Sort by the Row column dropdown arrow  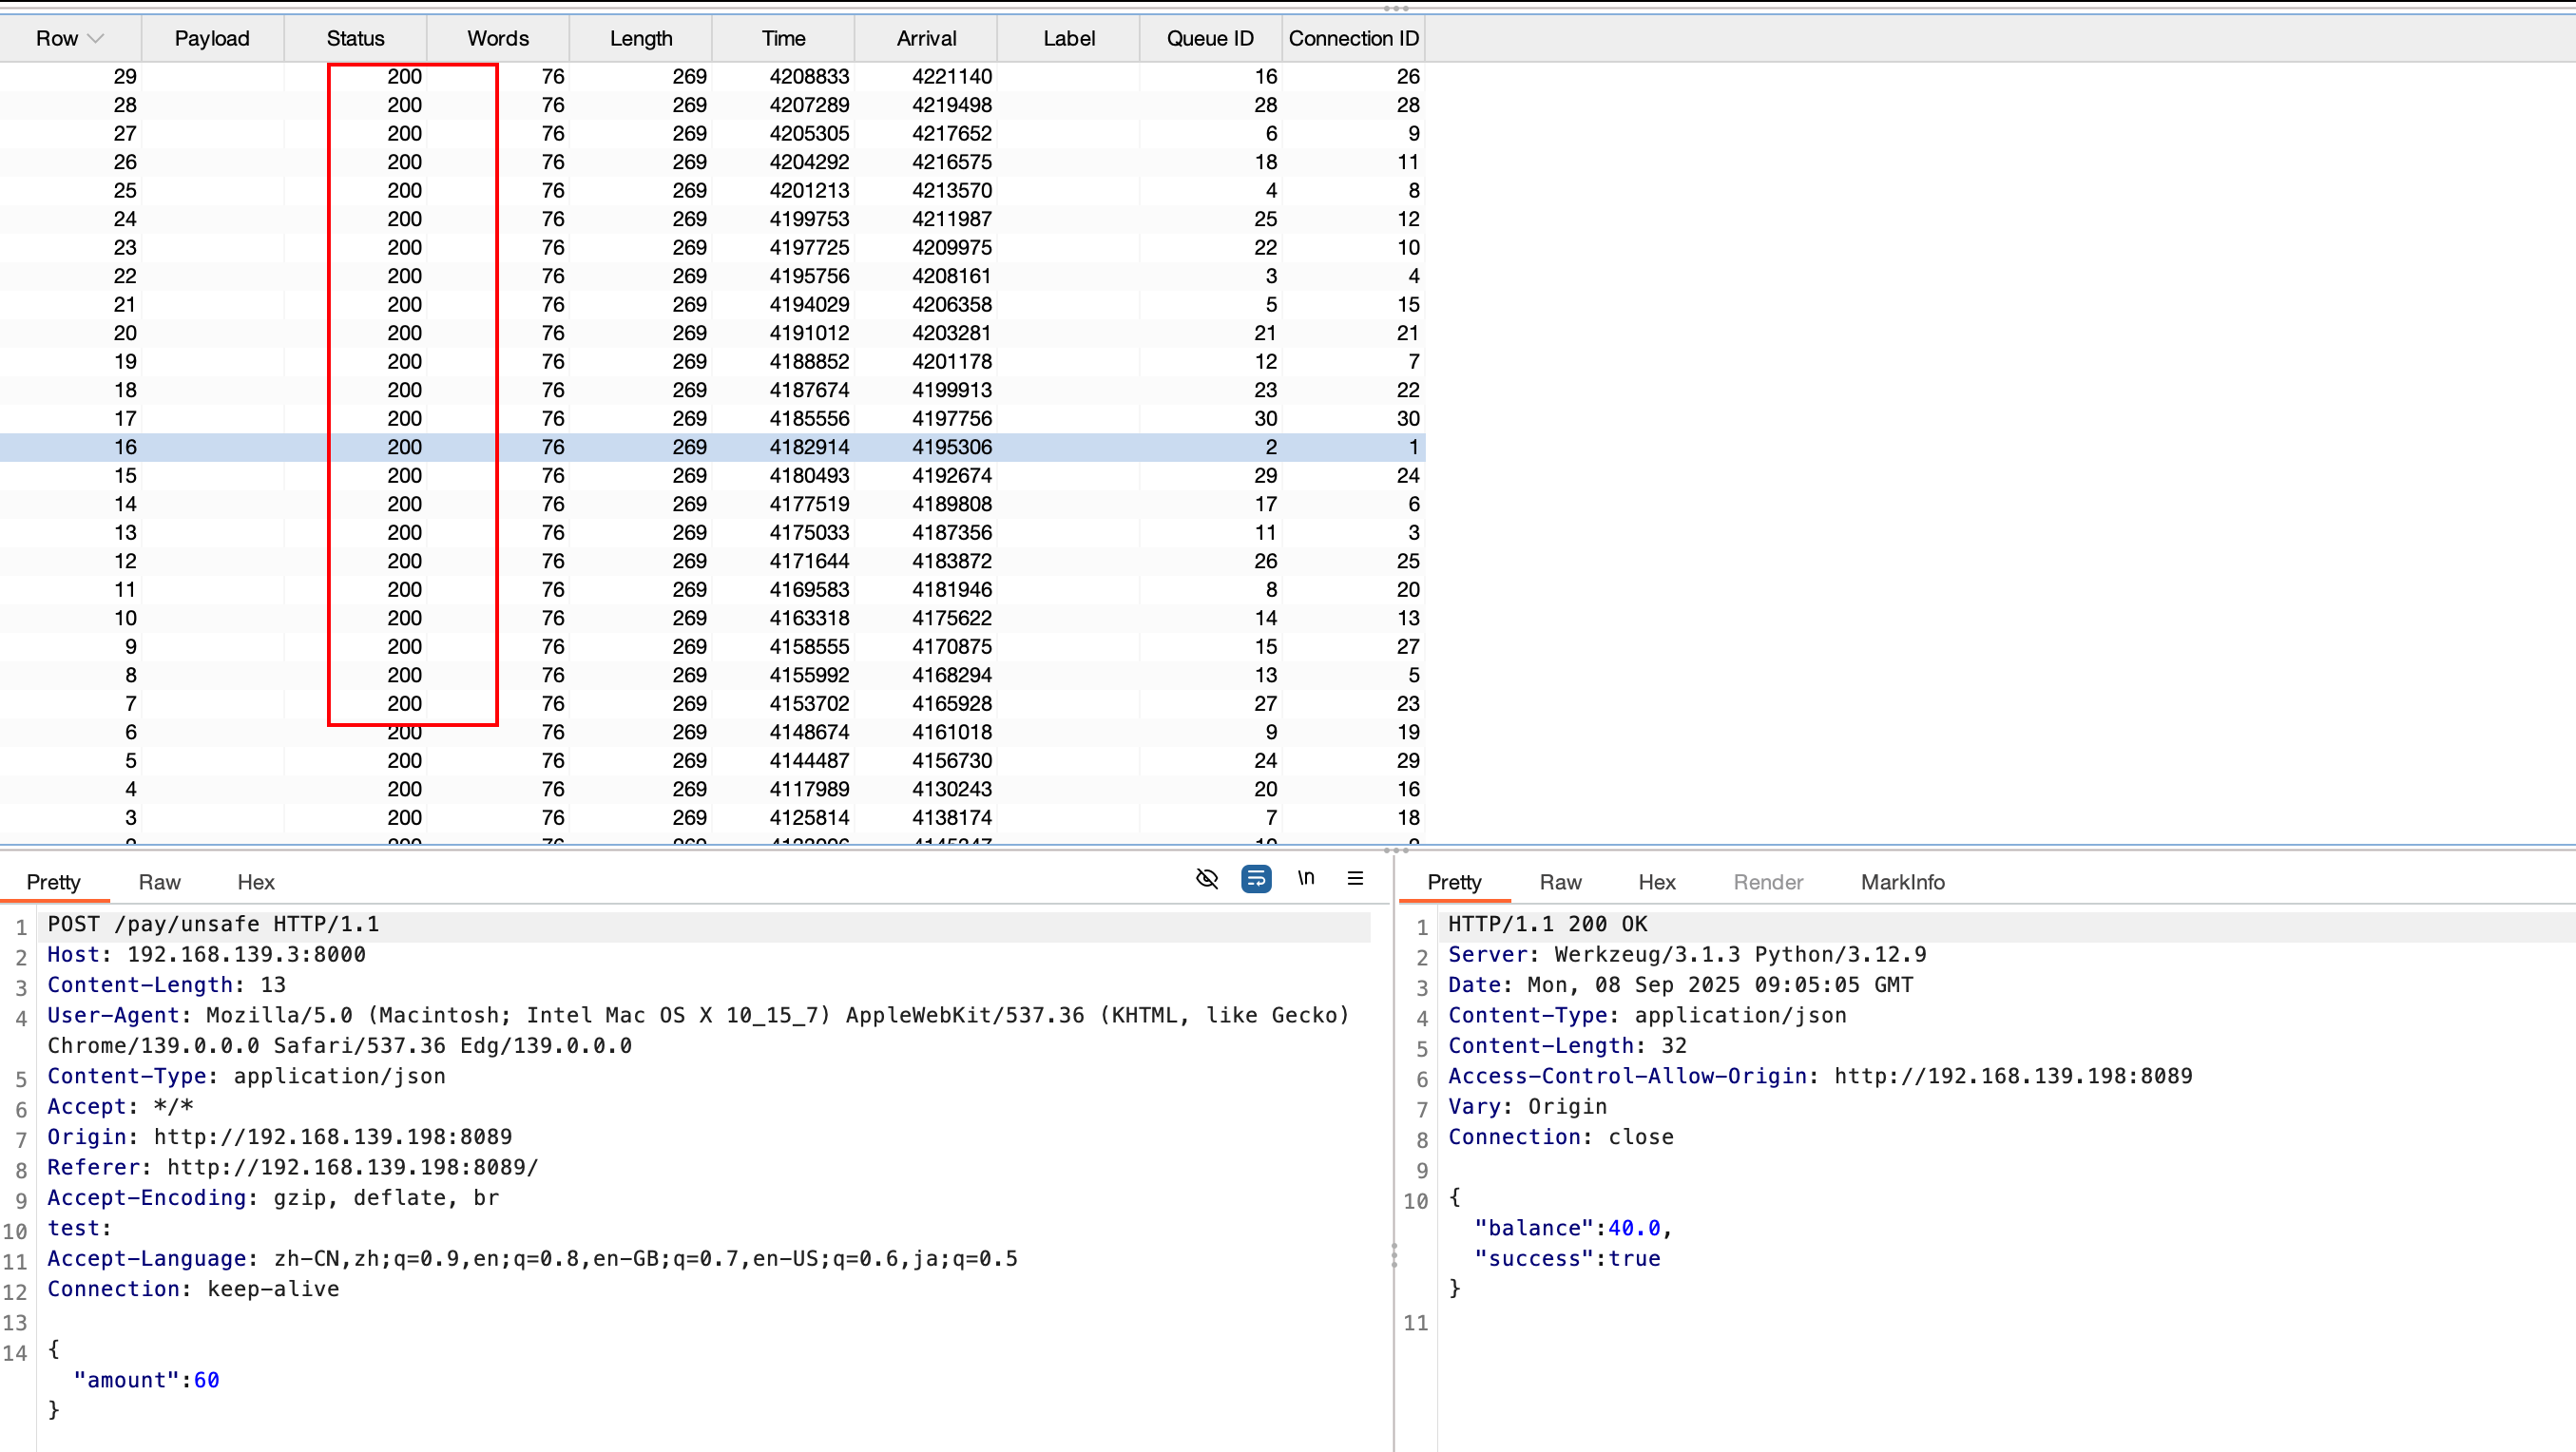96,39
